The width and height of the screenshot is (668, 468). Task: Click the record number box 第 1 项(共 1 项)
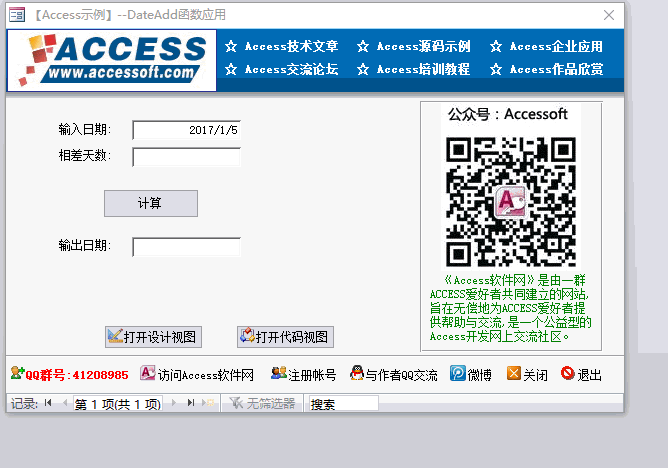(x=118, y=403)
